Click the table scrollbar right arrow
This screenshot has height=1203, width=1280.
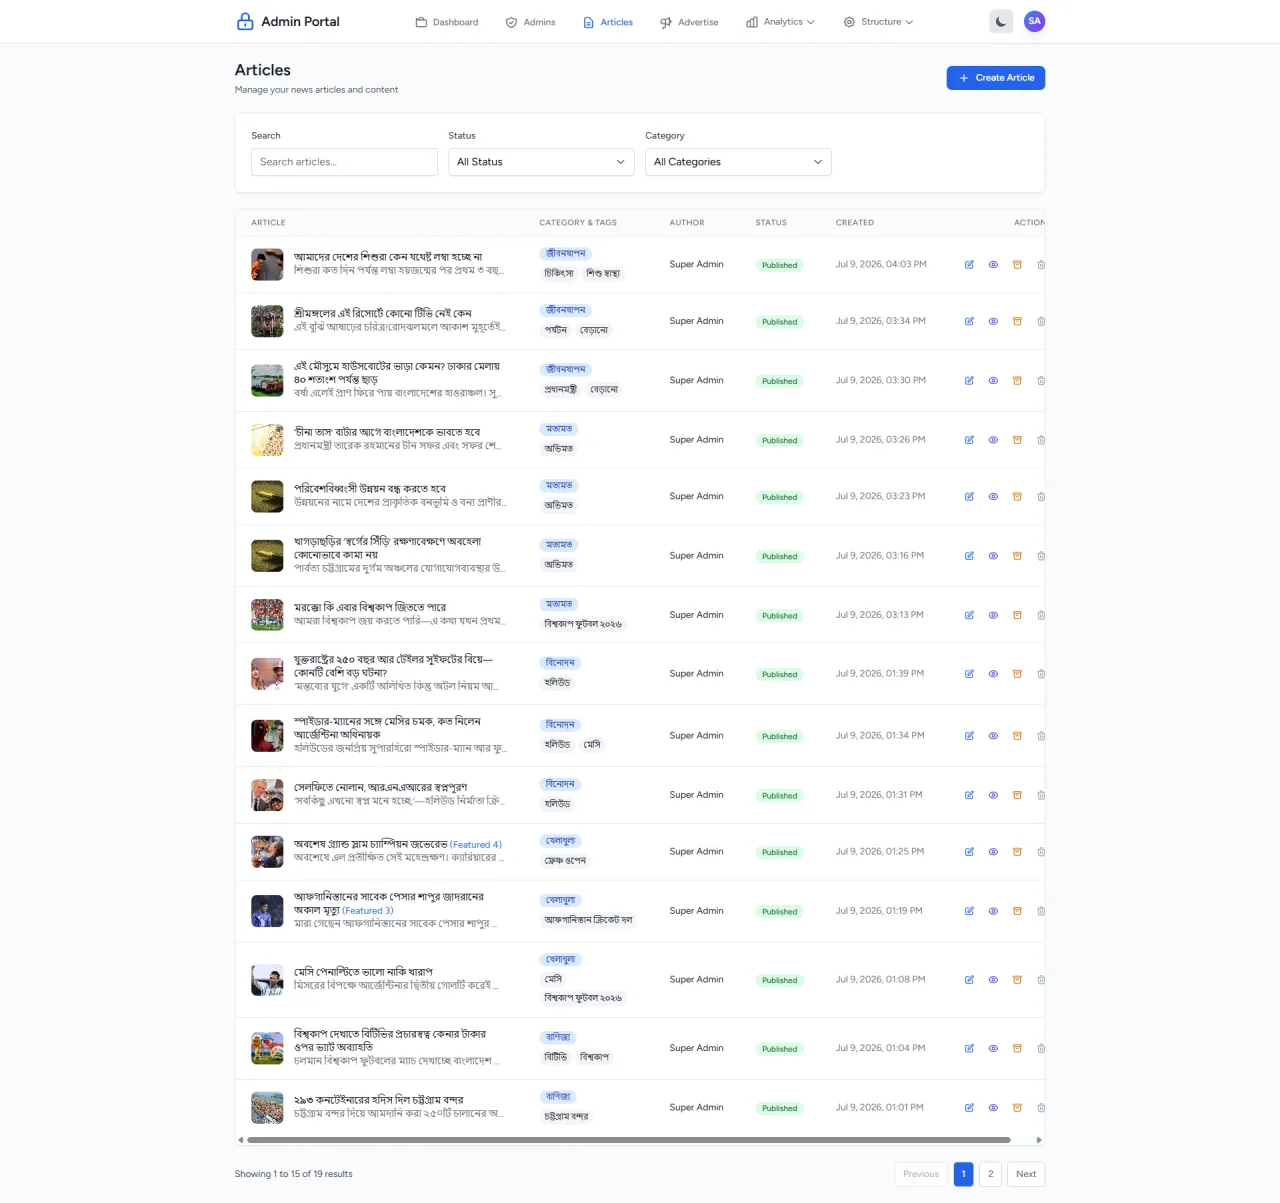tap(1039, 1140)
